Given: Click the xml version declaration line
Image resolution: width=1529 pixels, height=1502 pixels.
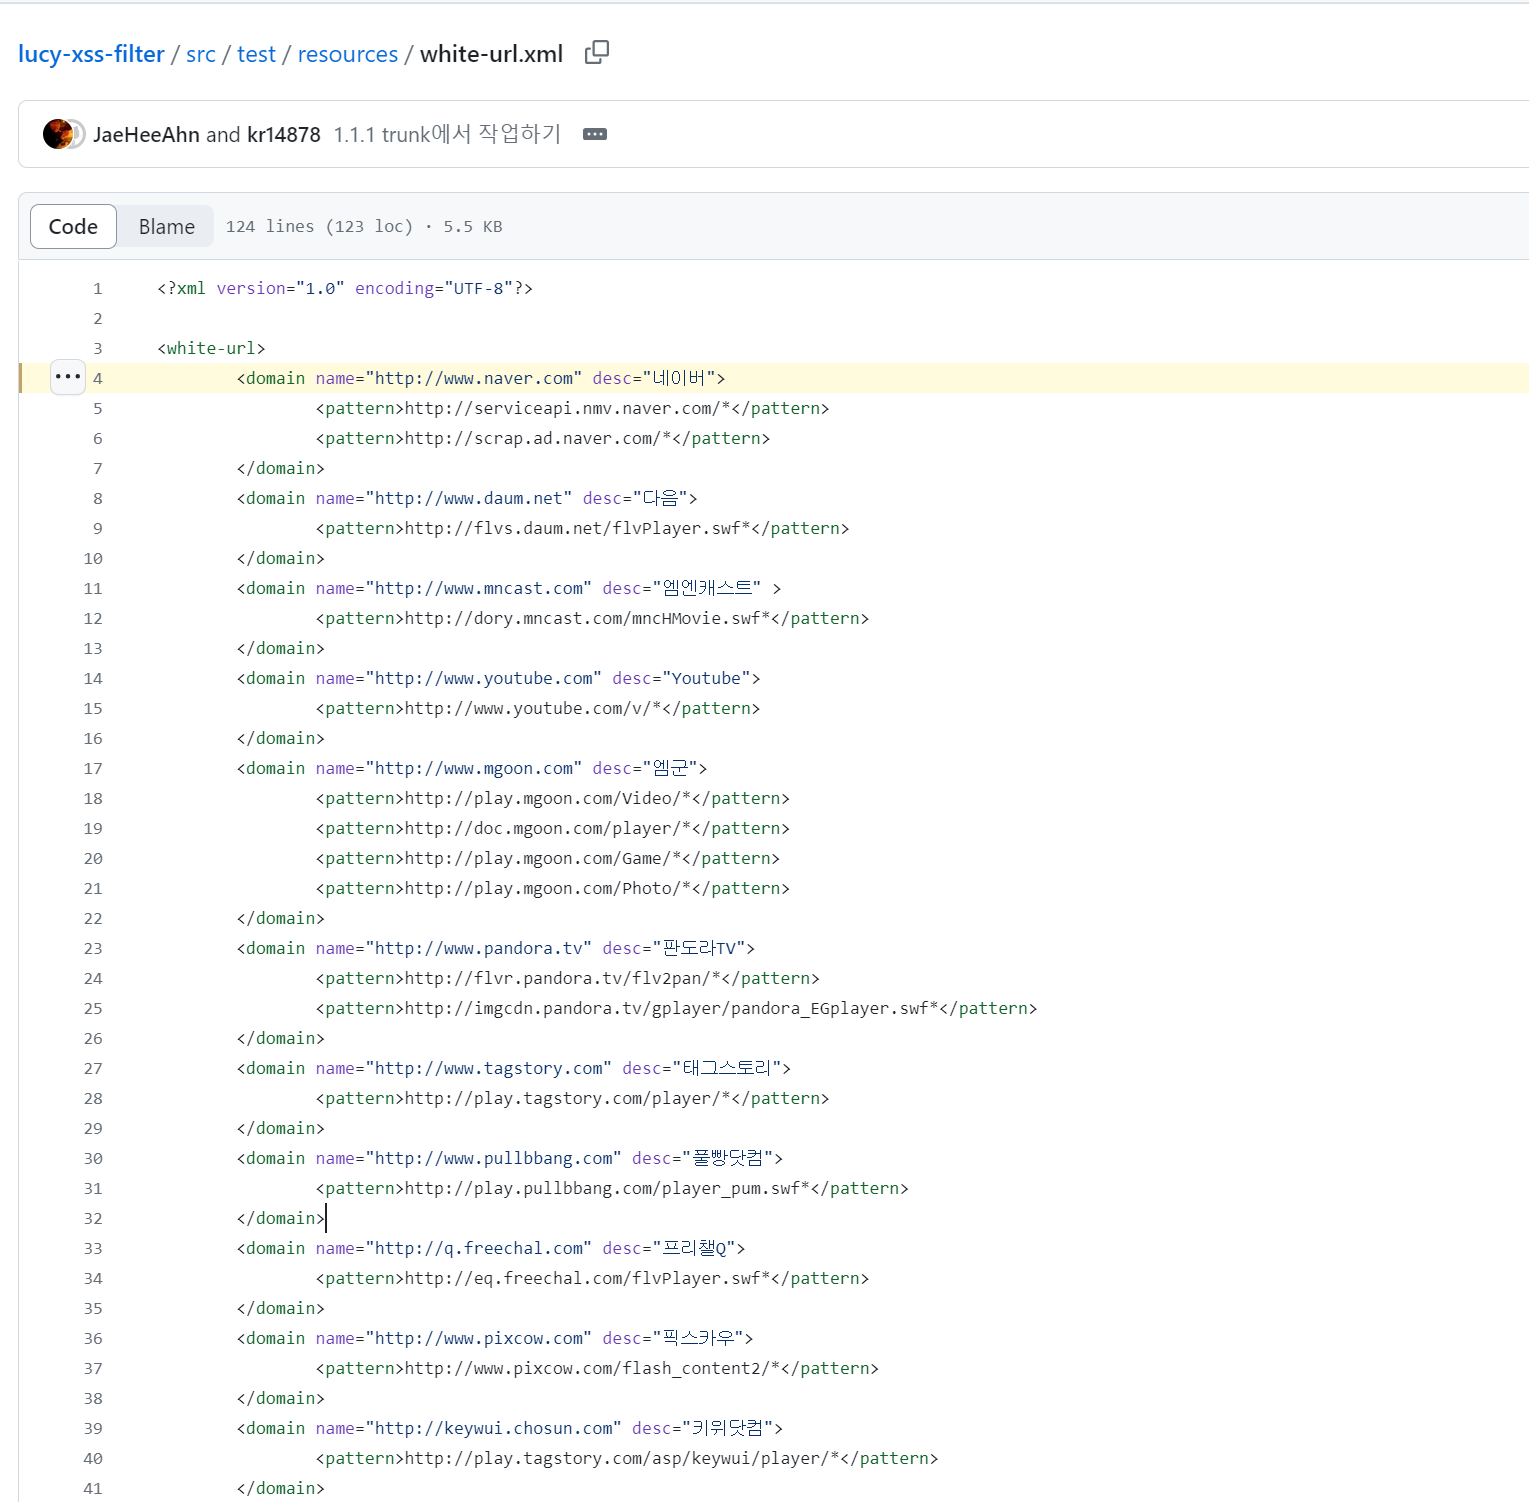Looking at the screenshot, I should coord(345,288).
